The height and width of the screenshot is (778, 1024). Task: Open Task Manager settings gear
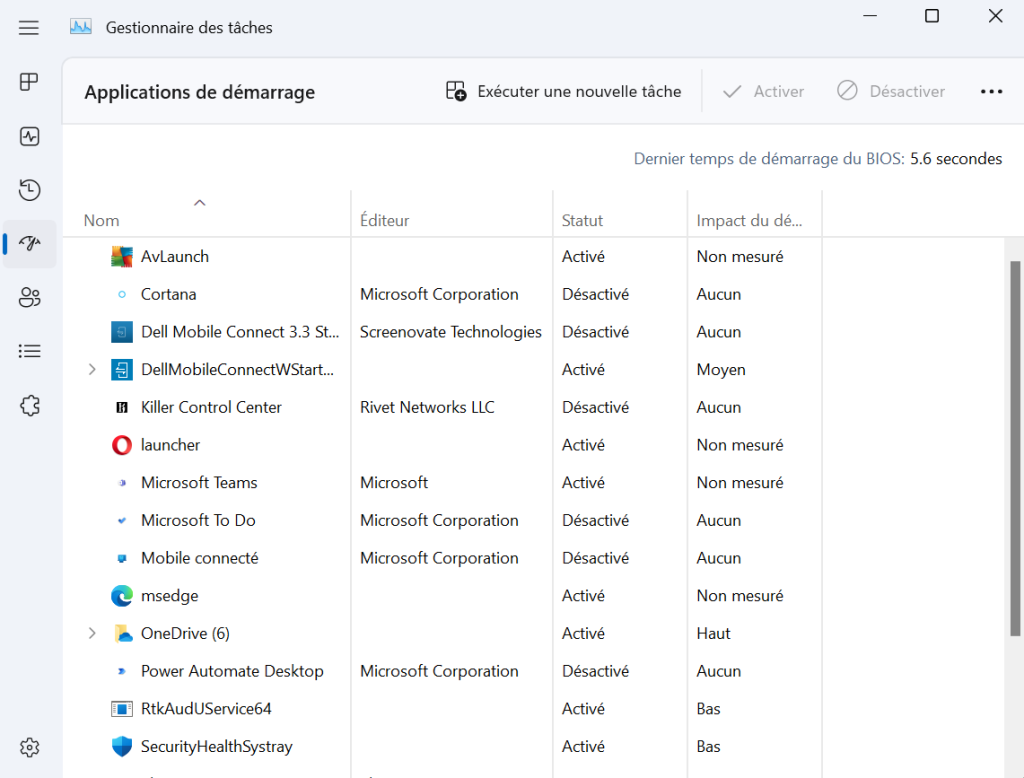coord(29,747)
